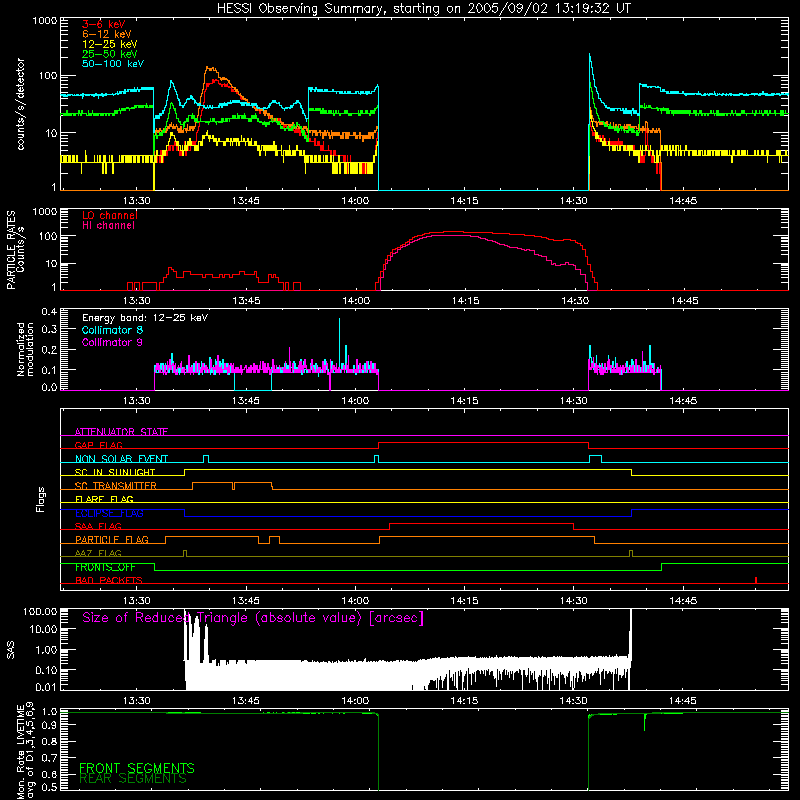Click the livetime dip near 14:40

pos(644,722)
